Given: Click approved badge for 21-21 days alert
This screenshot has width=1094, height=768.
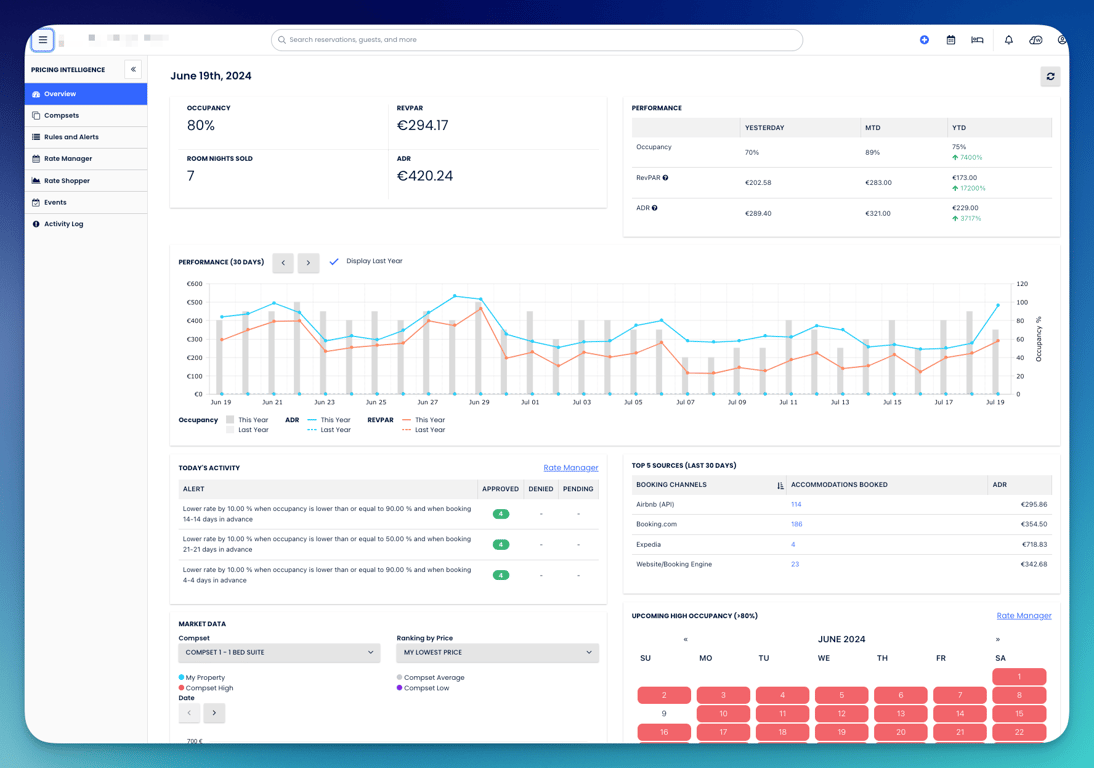Looking at the screenshot, I should (501, 545).
